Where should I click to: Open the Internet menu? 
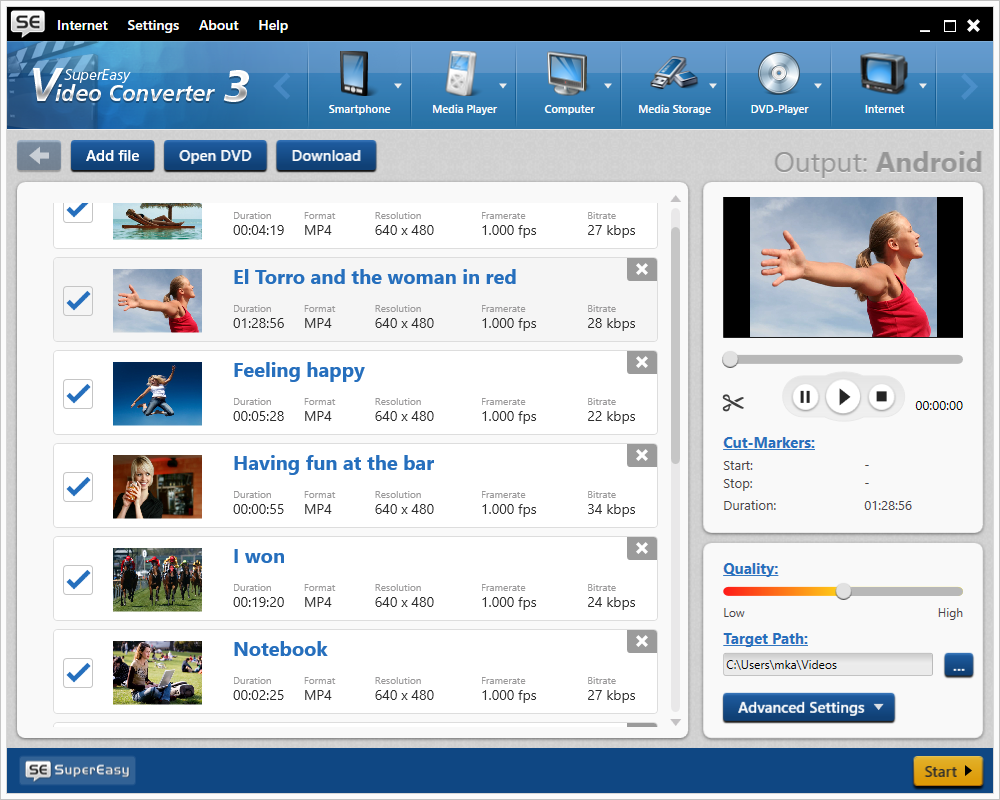82,26
